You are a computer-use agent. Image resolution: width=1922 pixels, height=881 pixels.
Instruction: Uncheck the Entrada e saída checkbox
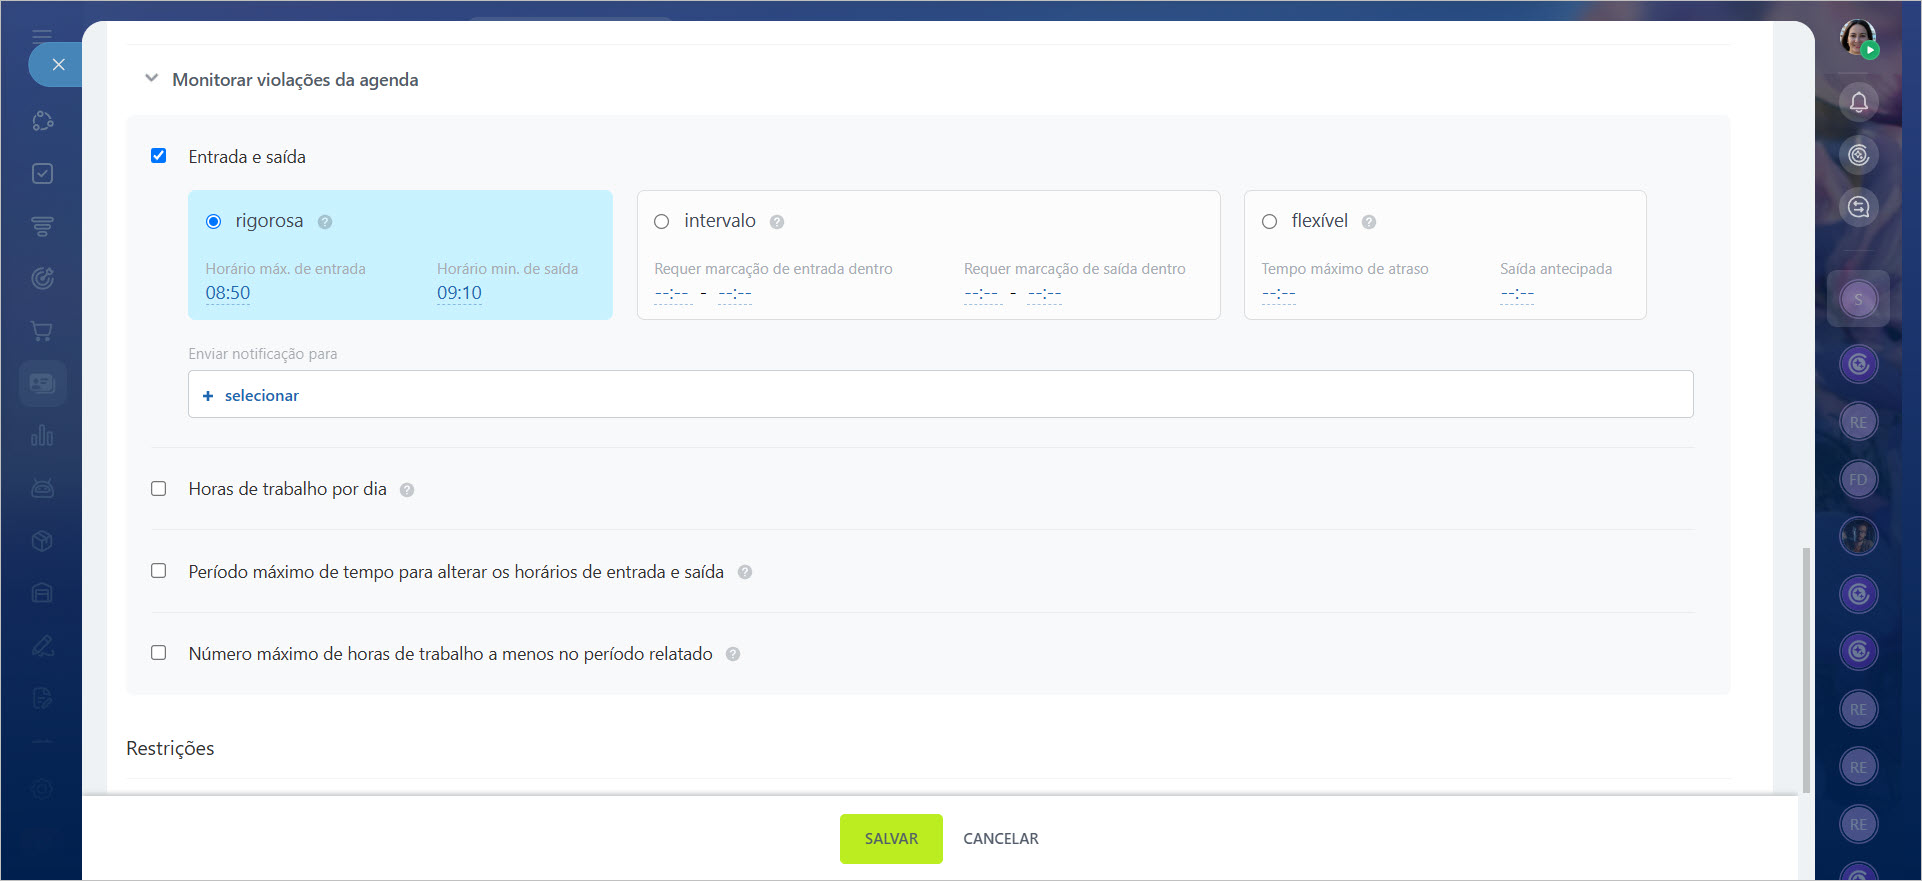[158, 156]
